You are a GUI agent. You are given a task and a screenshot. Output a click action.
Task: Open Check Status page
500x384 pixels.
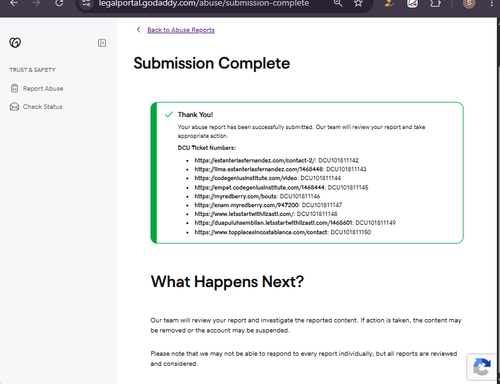42,107
